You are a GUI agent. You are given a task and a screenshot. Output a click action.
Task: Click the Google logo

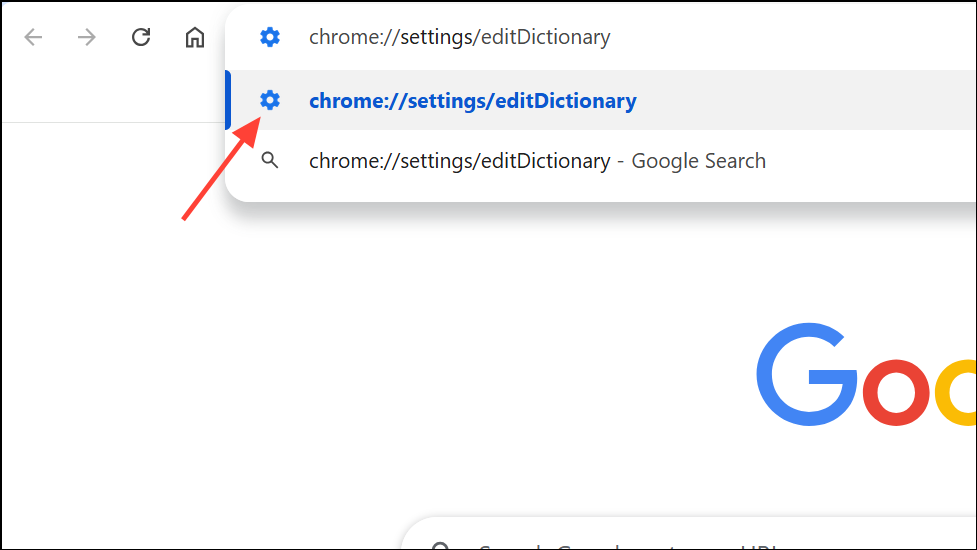point(866,374)
